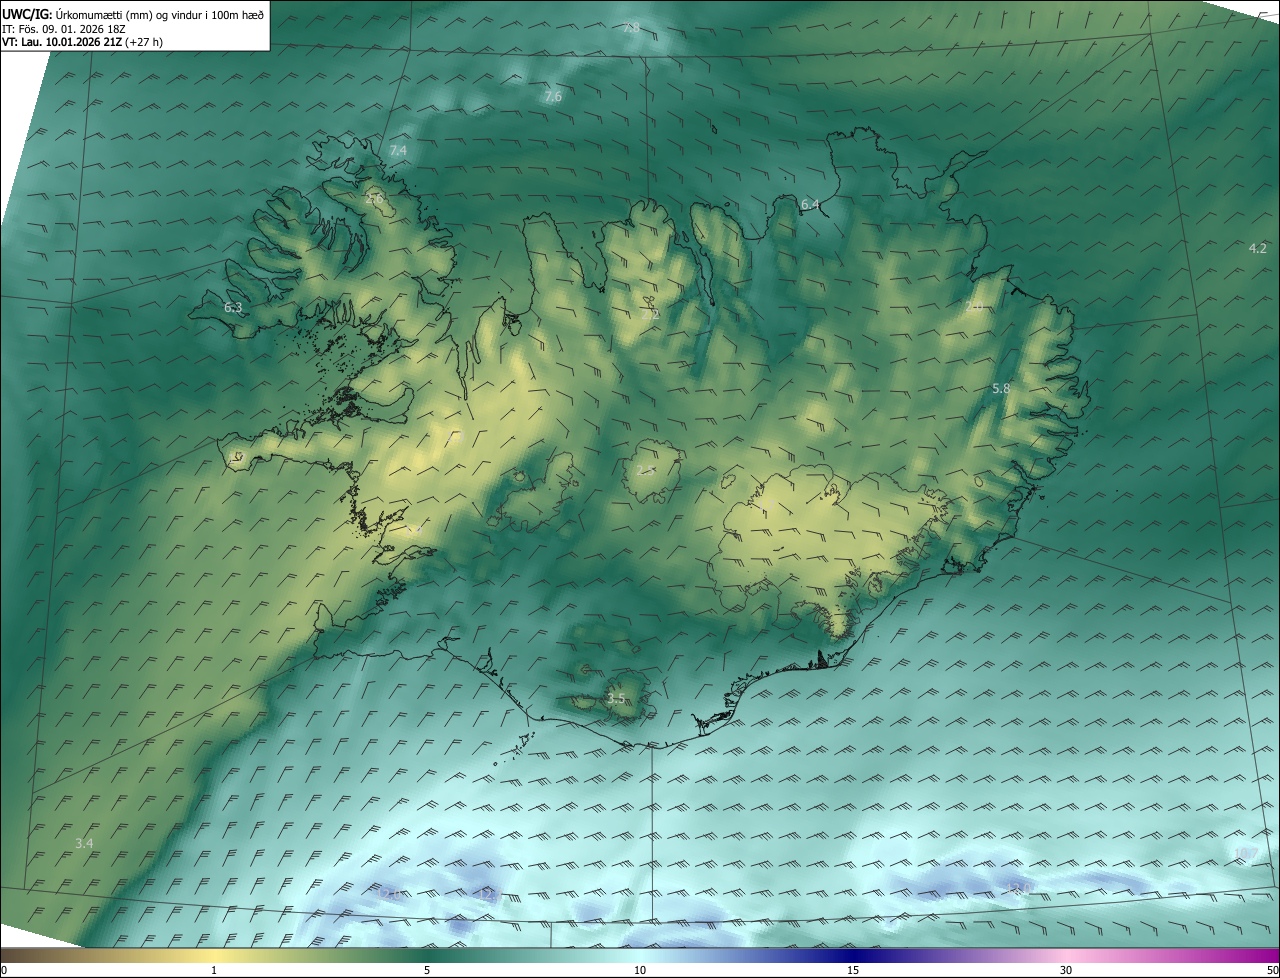Click the 0 tick on the color scale

point(4,970)
